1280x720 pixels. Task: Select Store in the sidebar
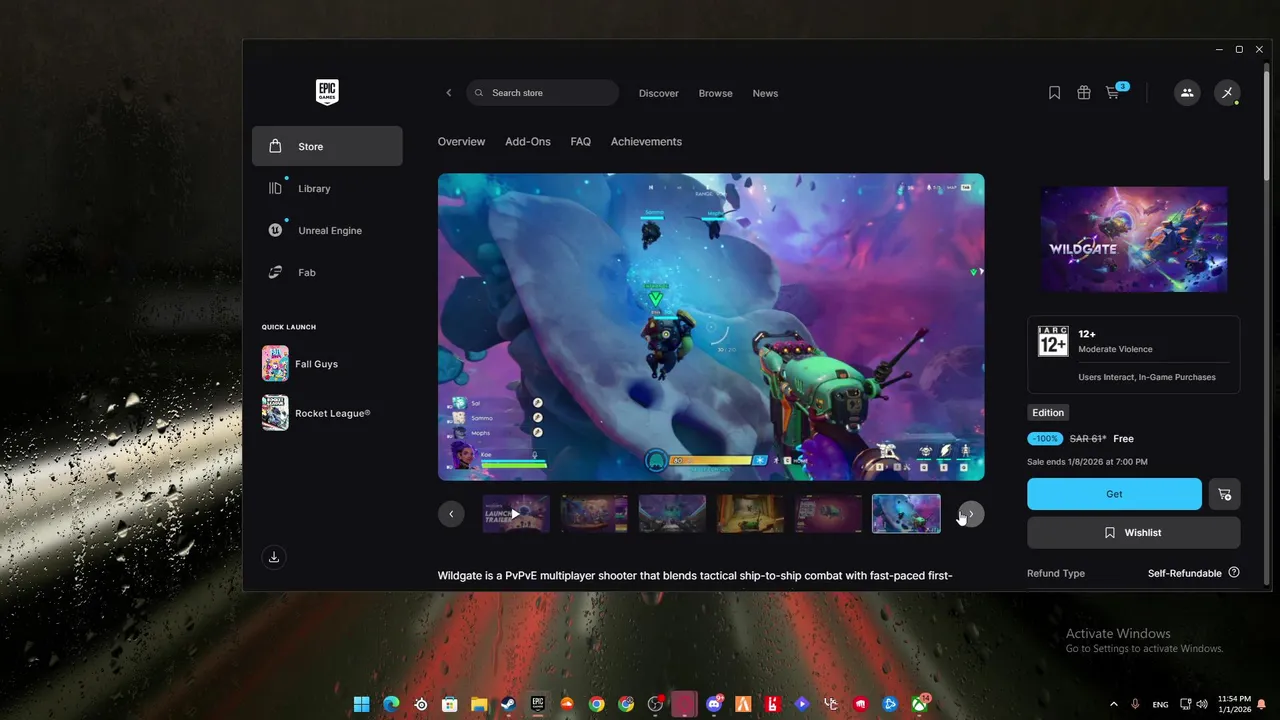point(327,146)
